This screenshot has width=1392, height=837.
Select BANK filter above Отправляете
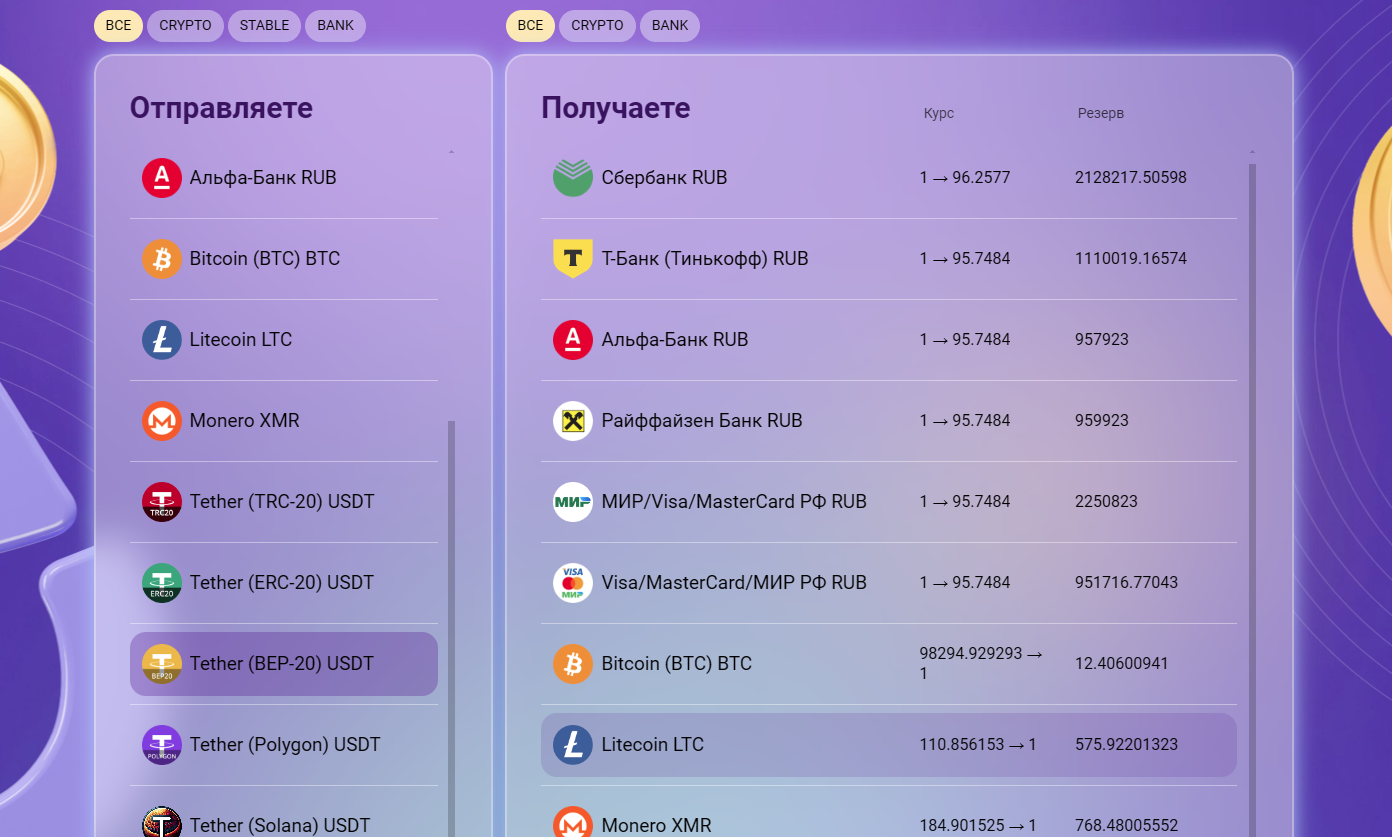point(335,26)
